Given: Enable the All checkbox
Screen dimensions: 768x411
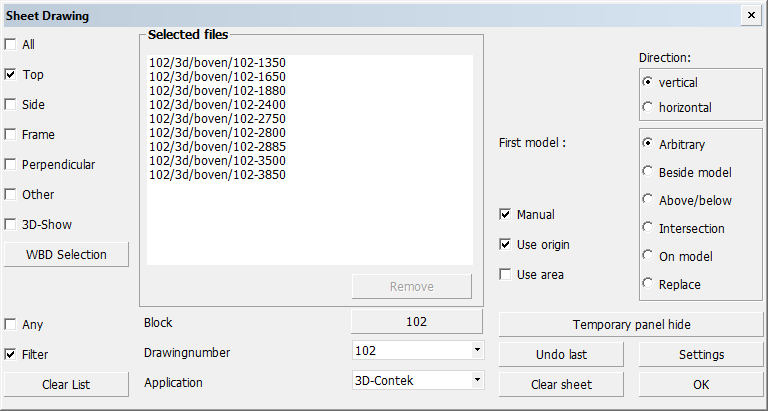Looking at the screenshot, I should tap(11, 45).
